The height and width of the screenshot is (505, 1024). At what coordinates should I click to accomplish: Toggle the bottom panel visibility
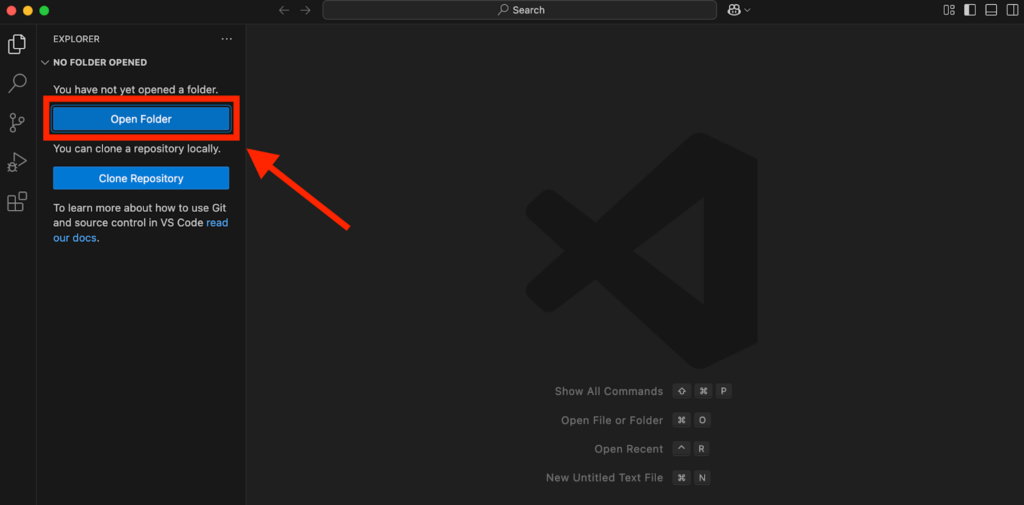click(991, 10)
